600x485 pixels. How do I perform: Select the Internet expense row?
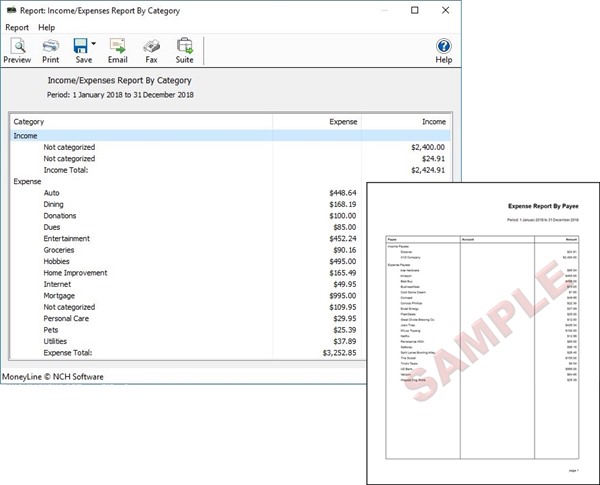click(188, 284)
